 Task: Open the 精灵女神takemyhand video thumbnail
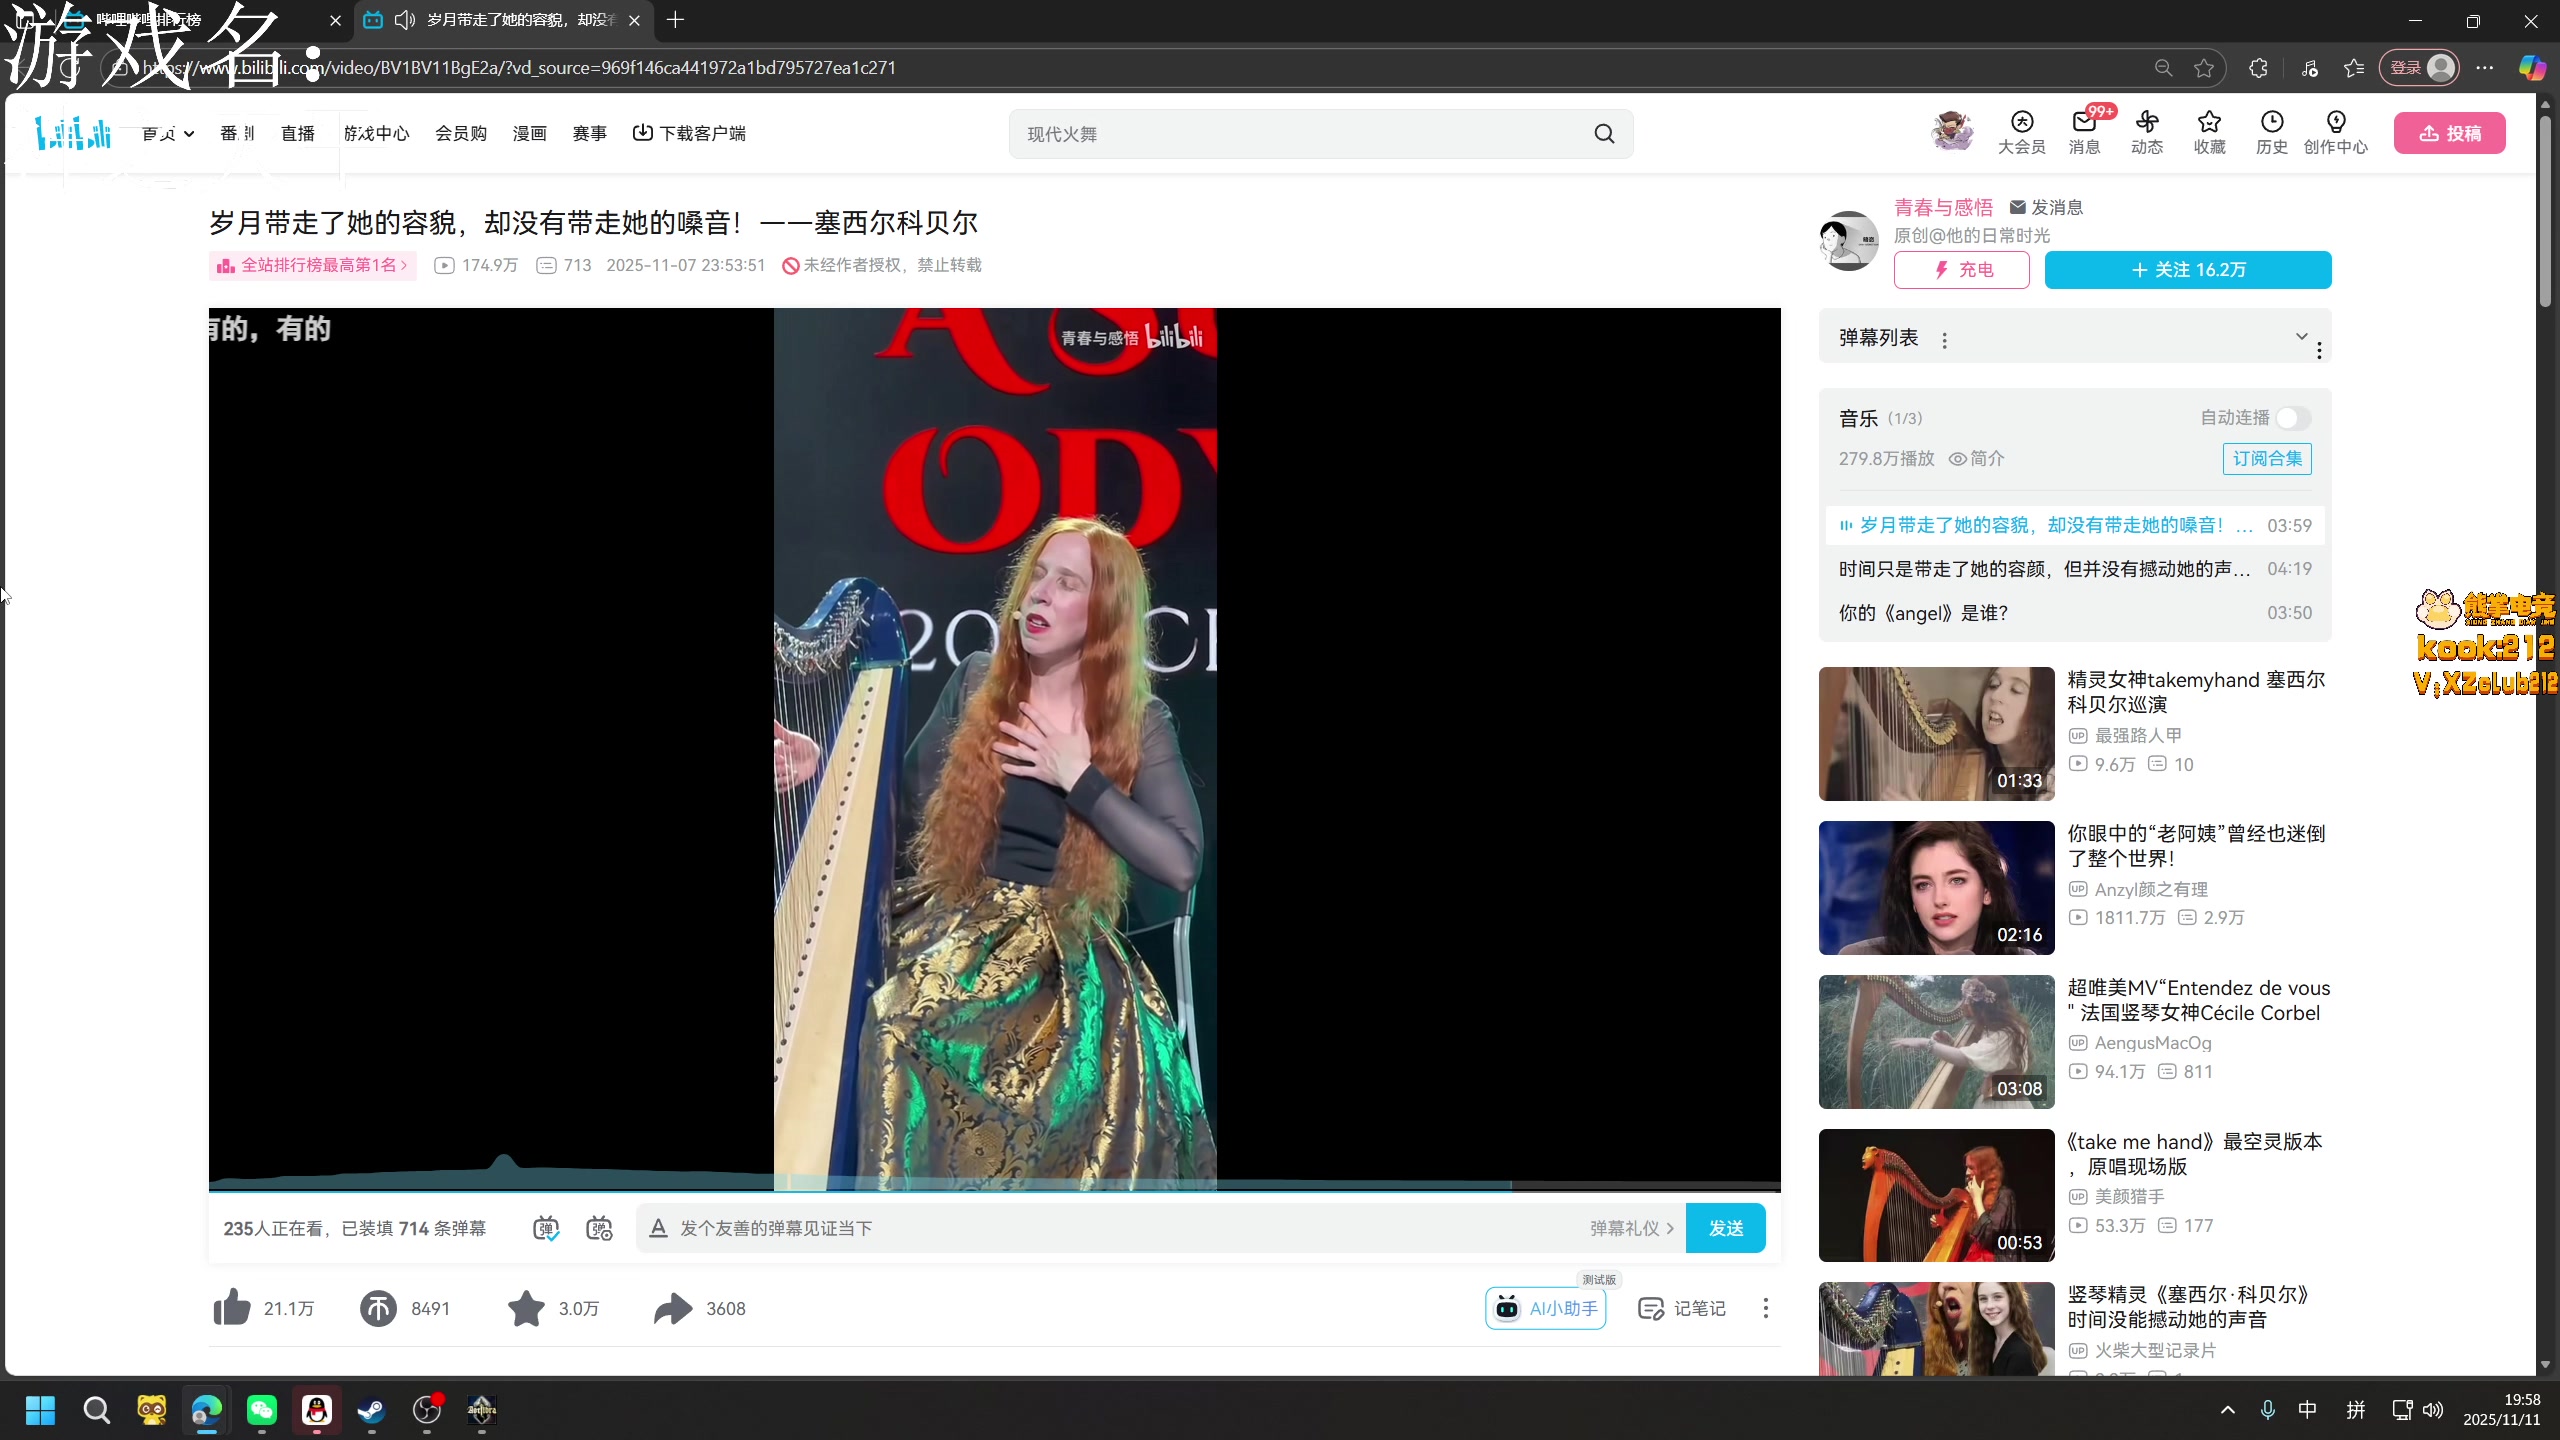[x=1936, y=733]
